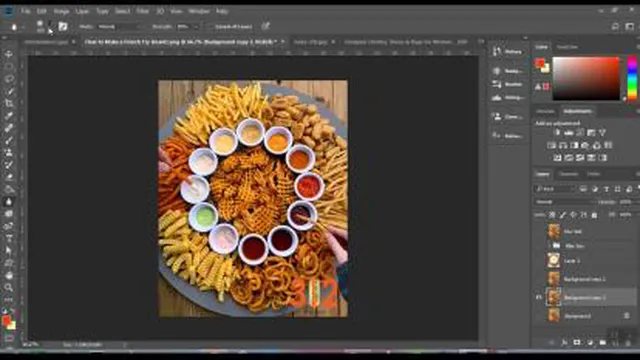This screenshot has height=360, width=640.
Task: Open the layer blend mode dropdown
Action: [563, 202]
